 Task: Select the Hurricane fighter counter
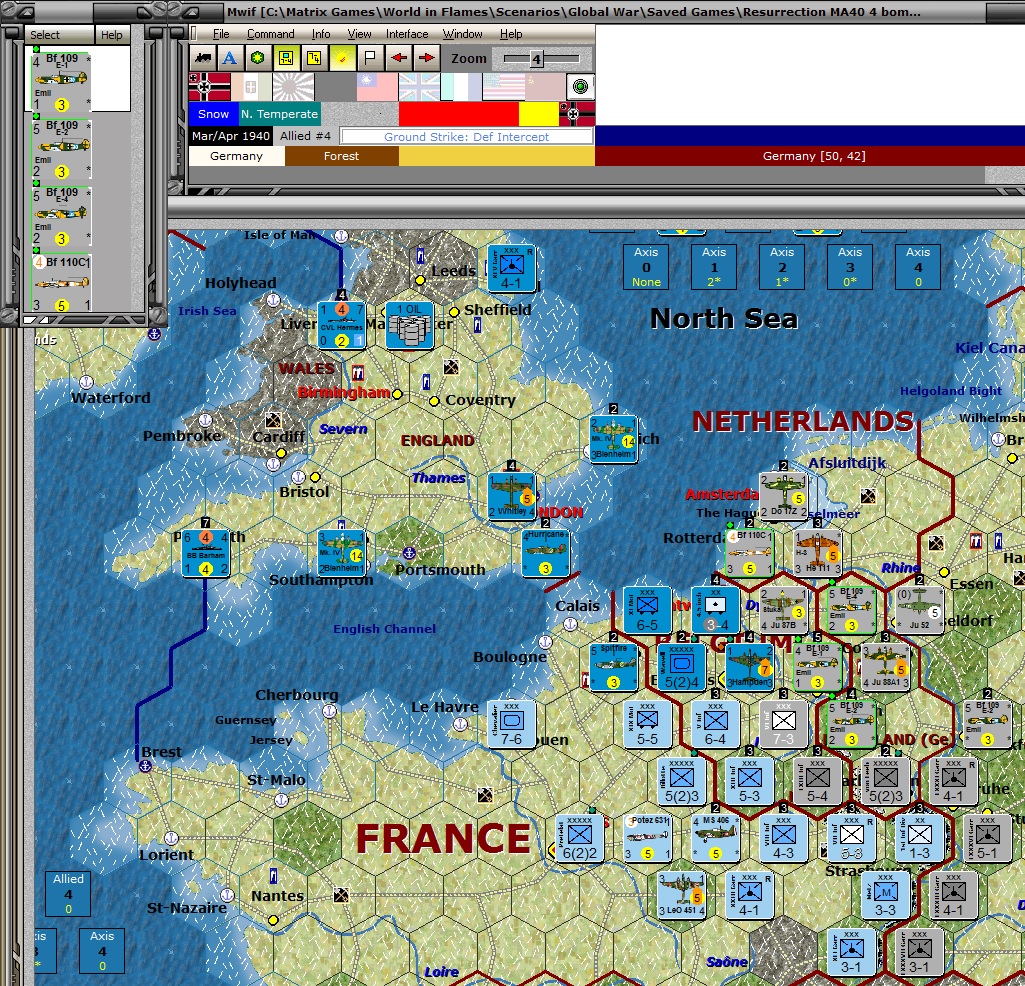[546, 553]
